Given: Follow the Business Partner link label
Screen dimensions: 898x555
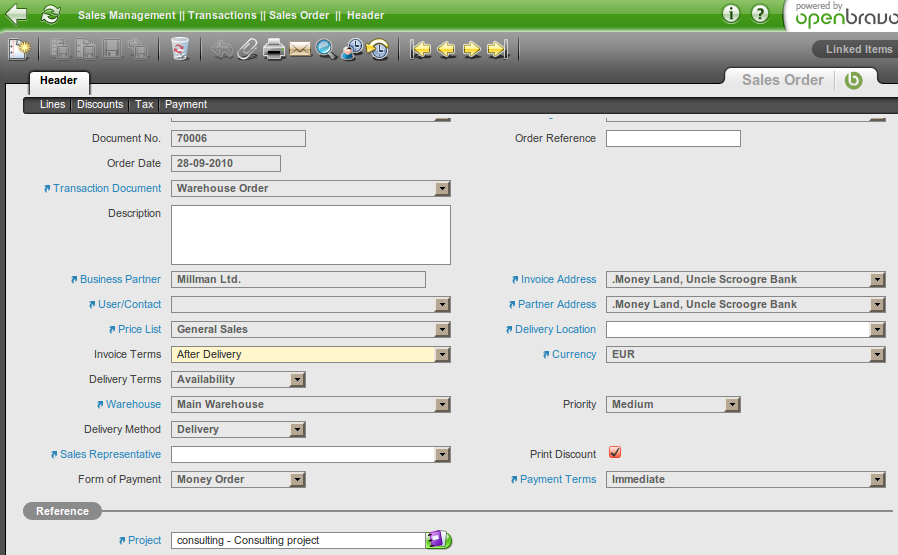Looking at the screenshot, I should (120, 280).
